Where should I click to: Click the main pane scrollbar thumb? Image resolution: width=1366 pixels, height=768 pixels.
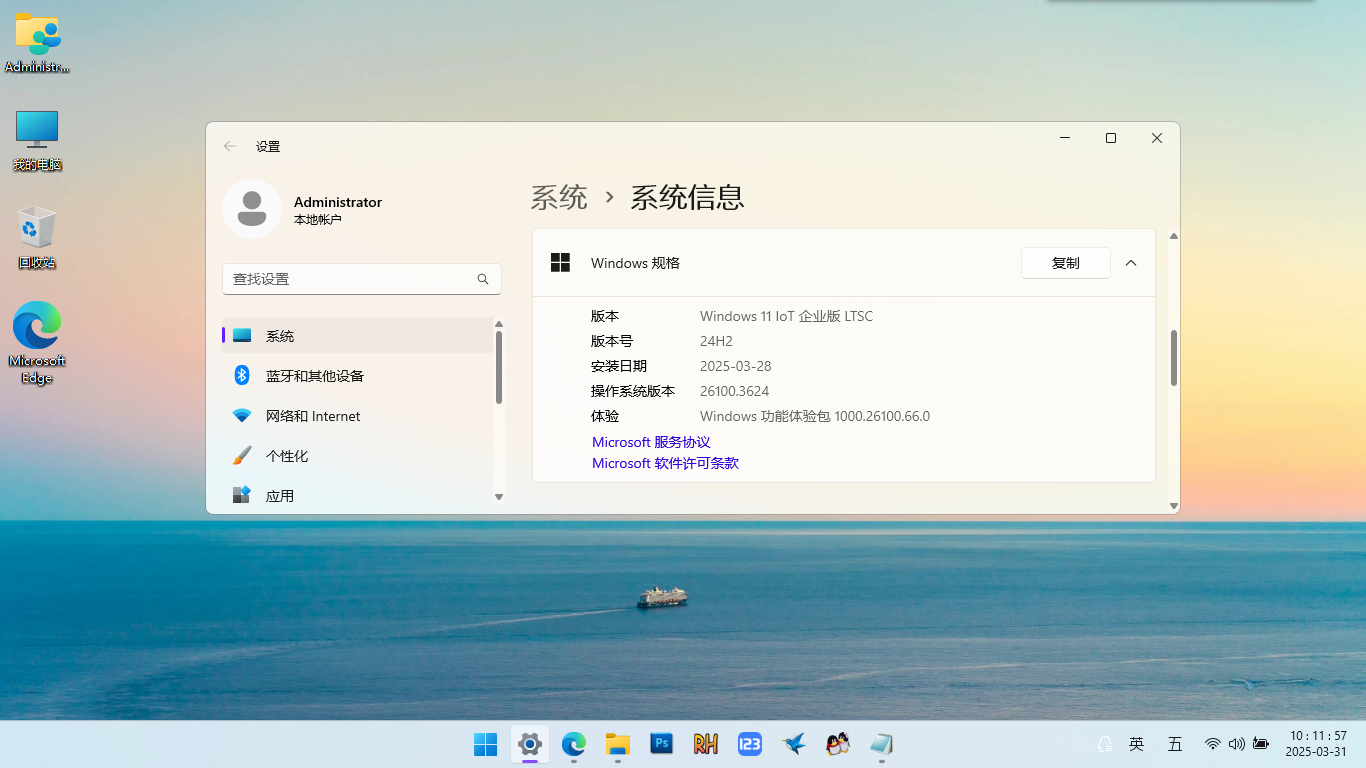1174,358
